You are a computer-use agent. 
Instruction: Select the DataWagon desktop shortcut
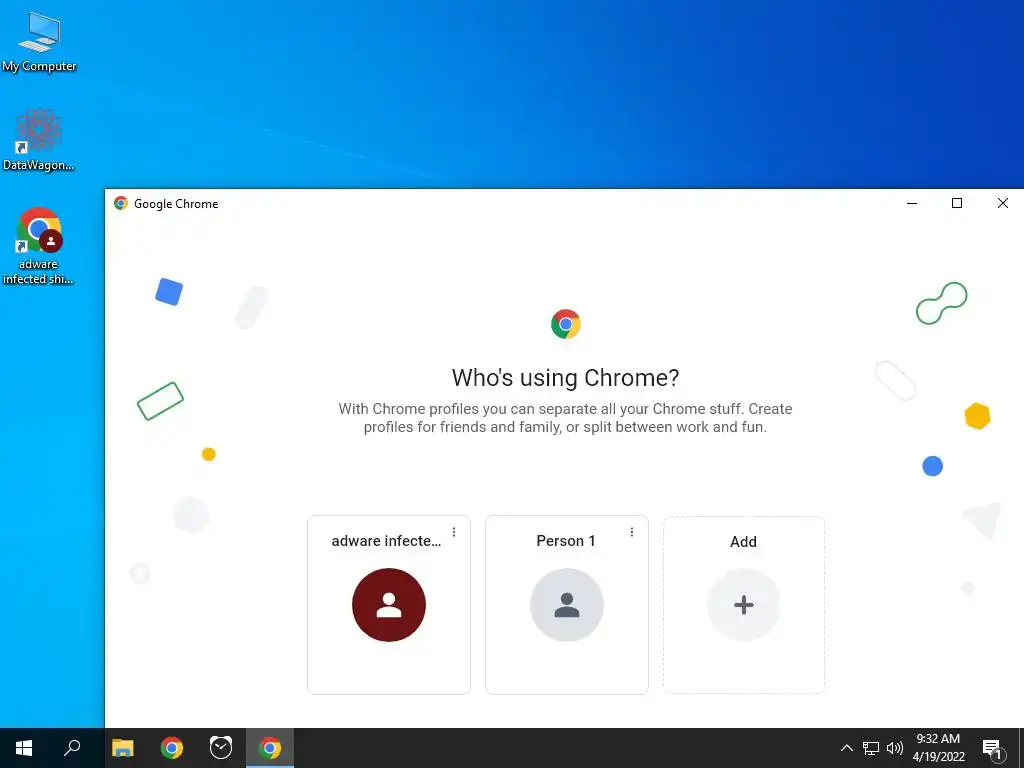tap(39, 140)
